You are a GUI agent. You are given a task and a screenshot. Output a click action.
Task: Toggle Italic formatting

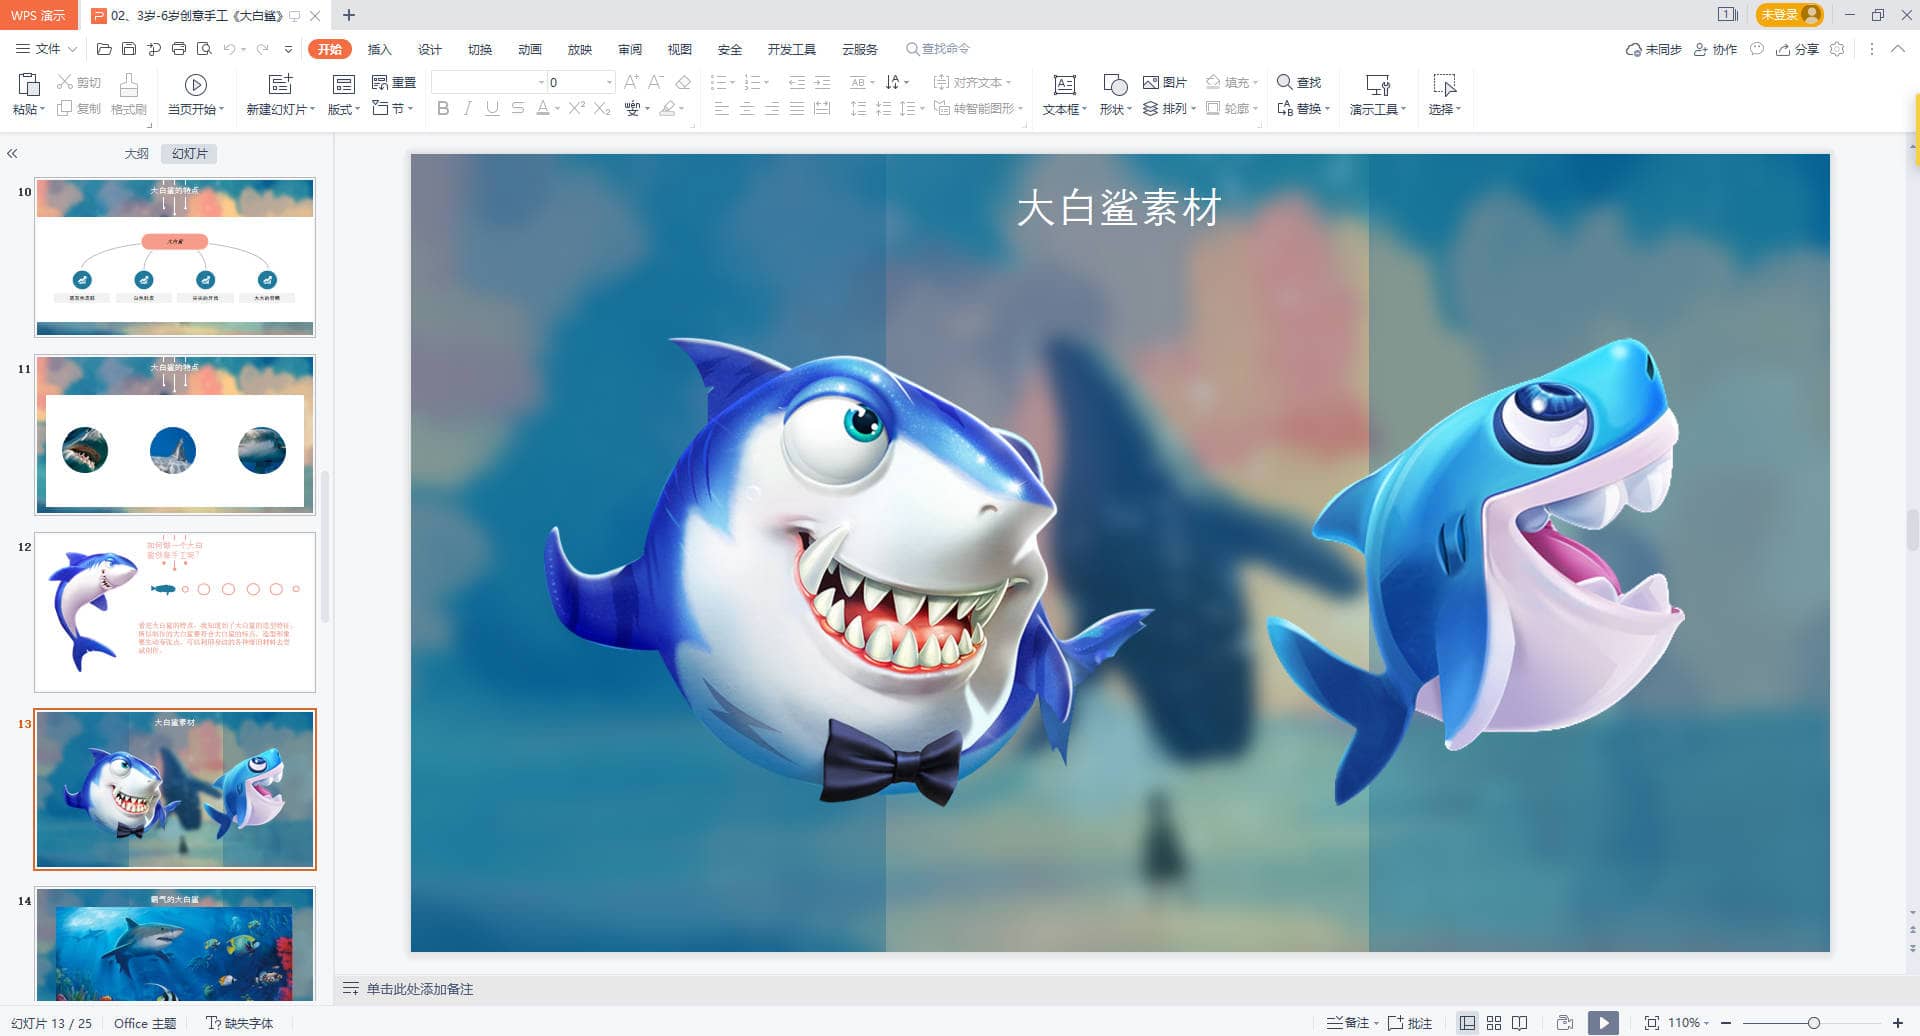click(x=467, y=108)
